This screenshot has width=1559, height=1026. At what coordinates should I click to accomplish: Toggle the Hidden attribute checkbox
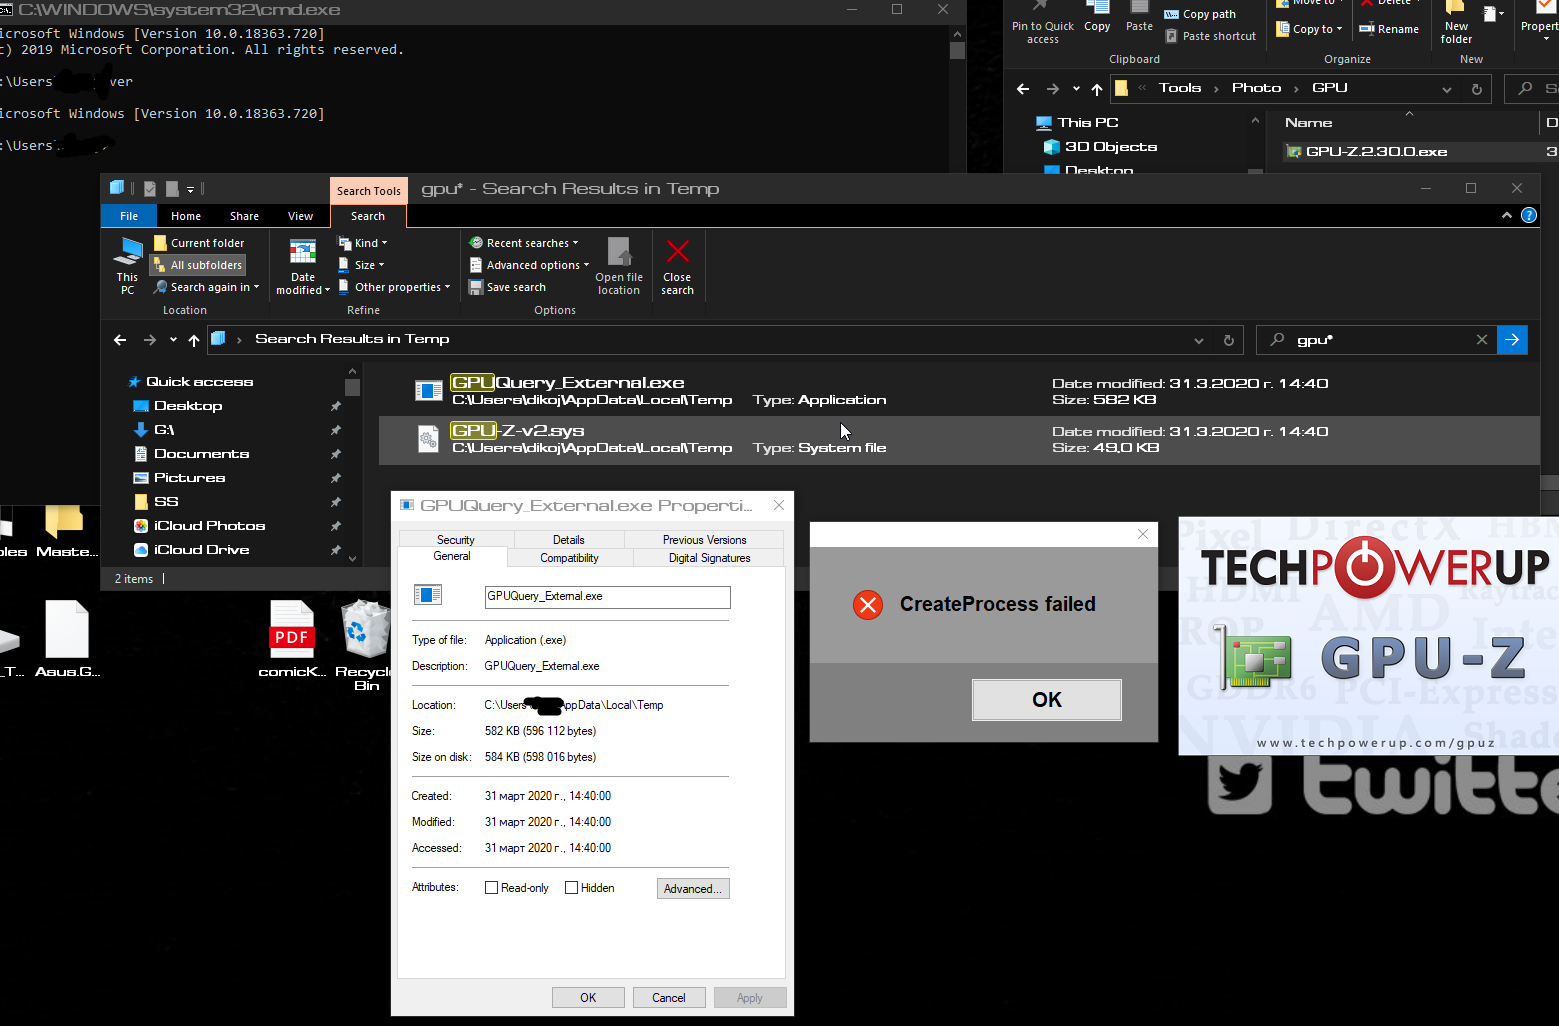point(571,888)
